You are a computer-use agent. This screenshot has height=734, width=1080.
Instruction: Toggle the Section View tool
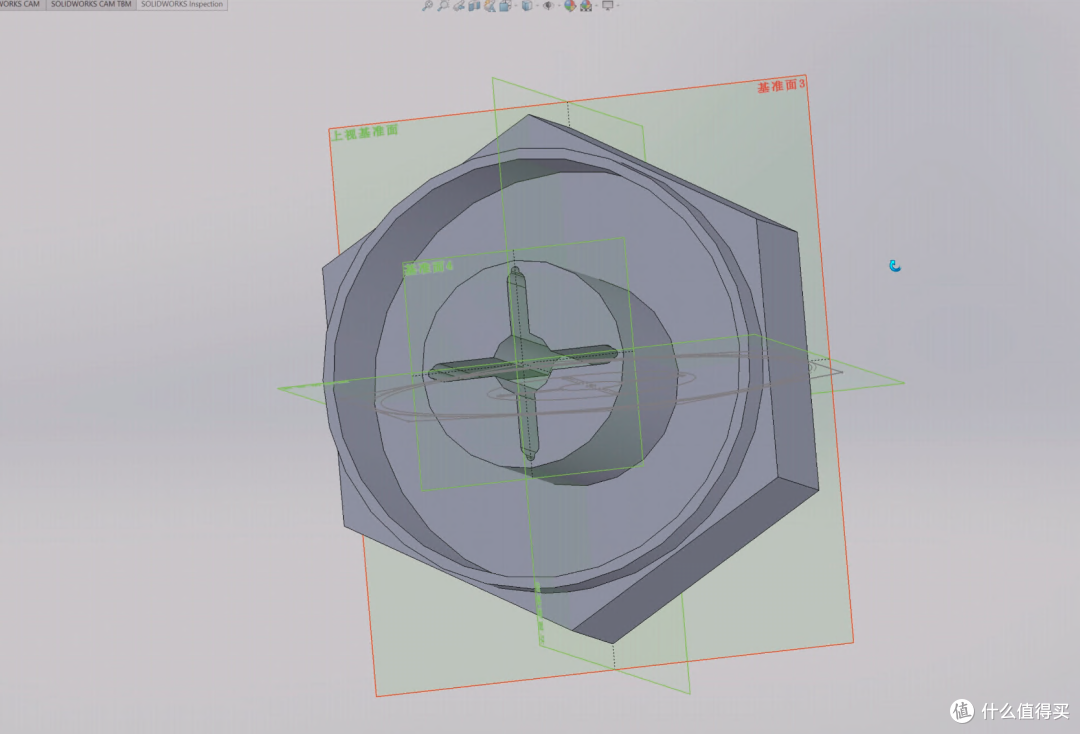coord(474,6)
